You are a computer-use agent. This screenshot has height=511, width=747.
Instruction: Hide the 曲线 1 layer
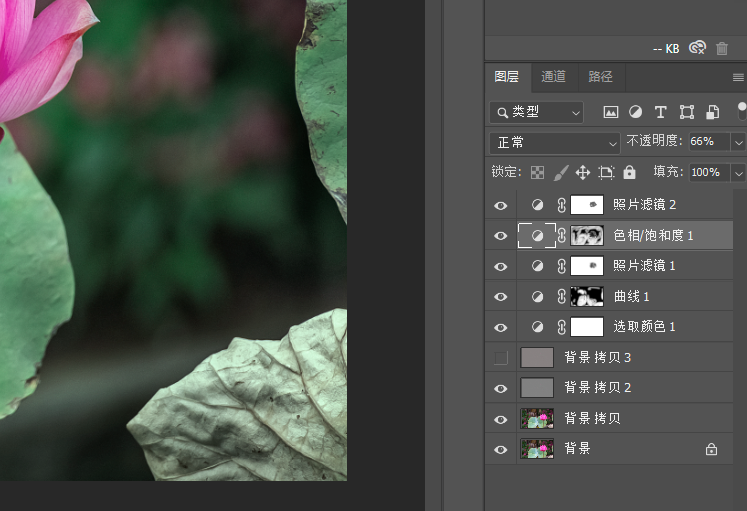tap(501, 297)
